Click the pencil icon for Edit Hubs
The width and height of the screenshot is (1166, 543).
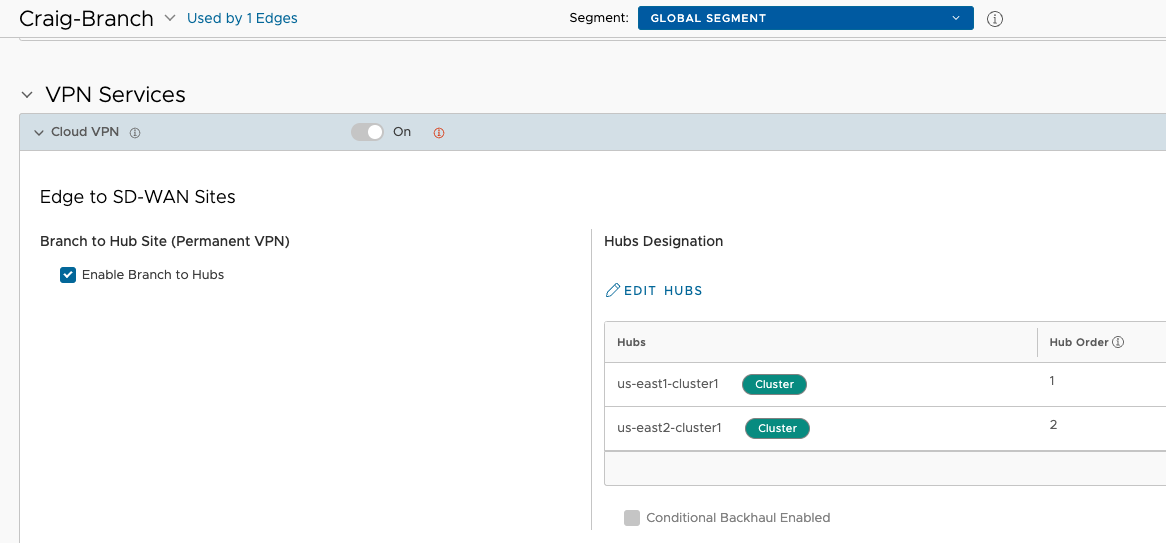[613, 290]
